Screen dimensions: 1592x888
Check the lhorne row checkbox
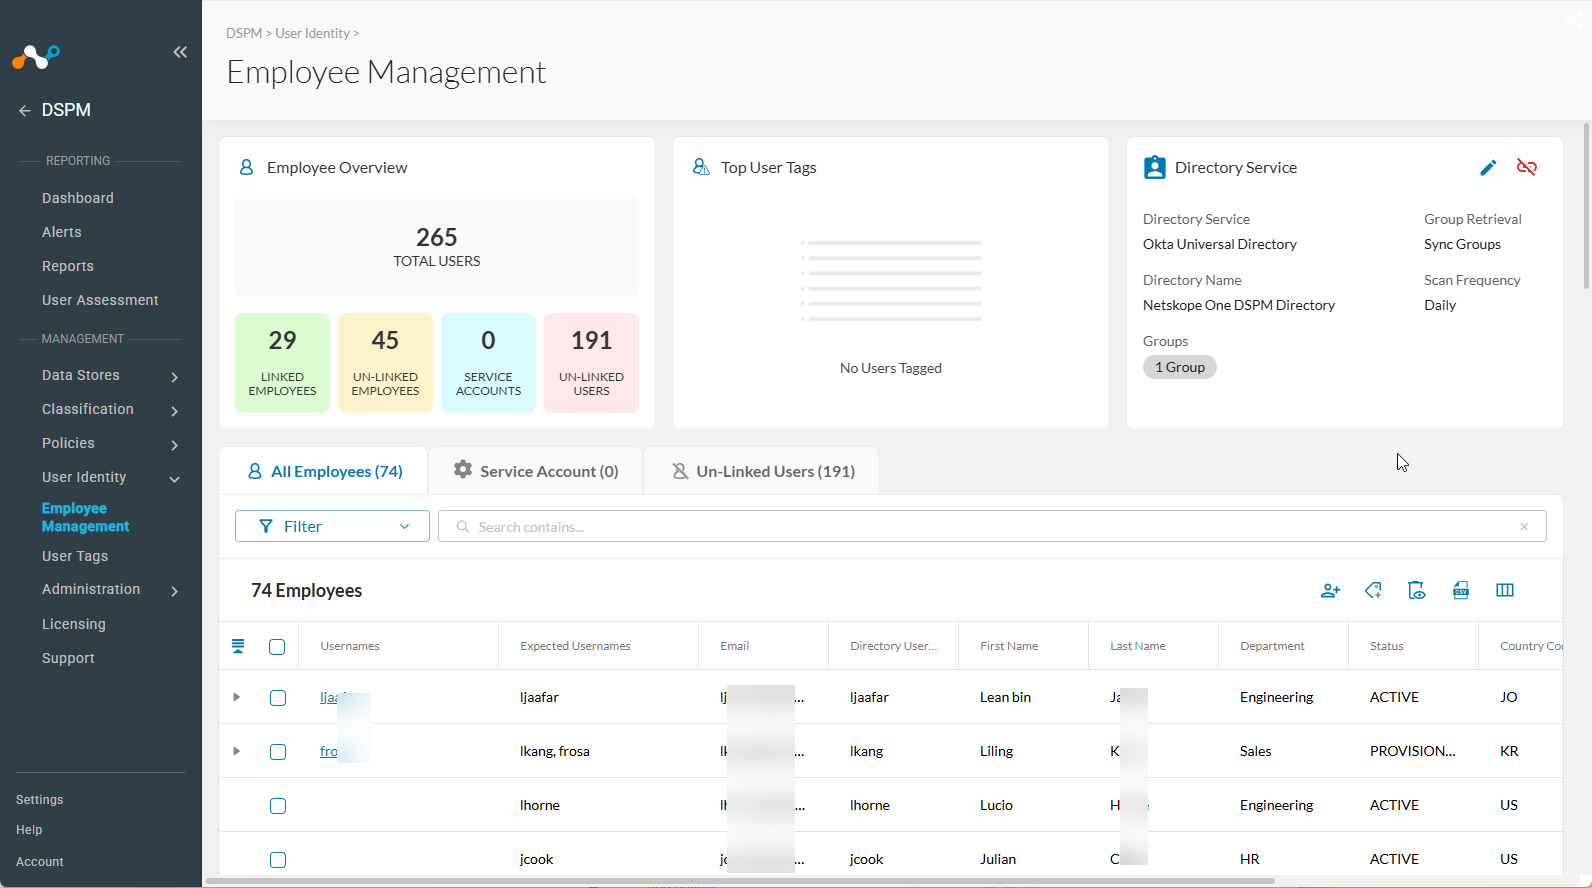pyautogui.click(x=278, y=806)
